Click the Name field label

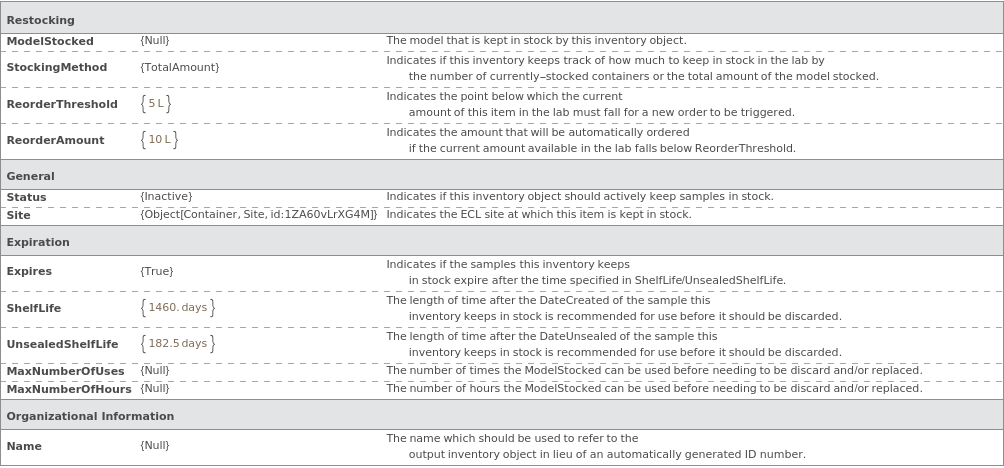(24, 446)
